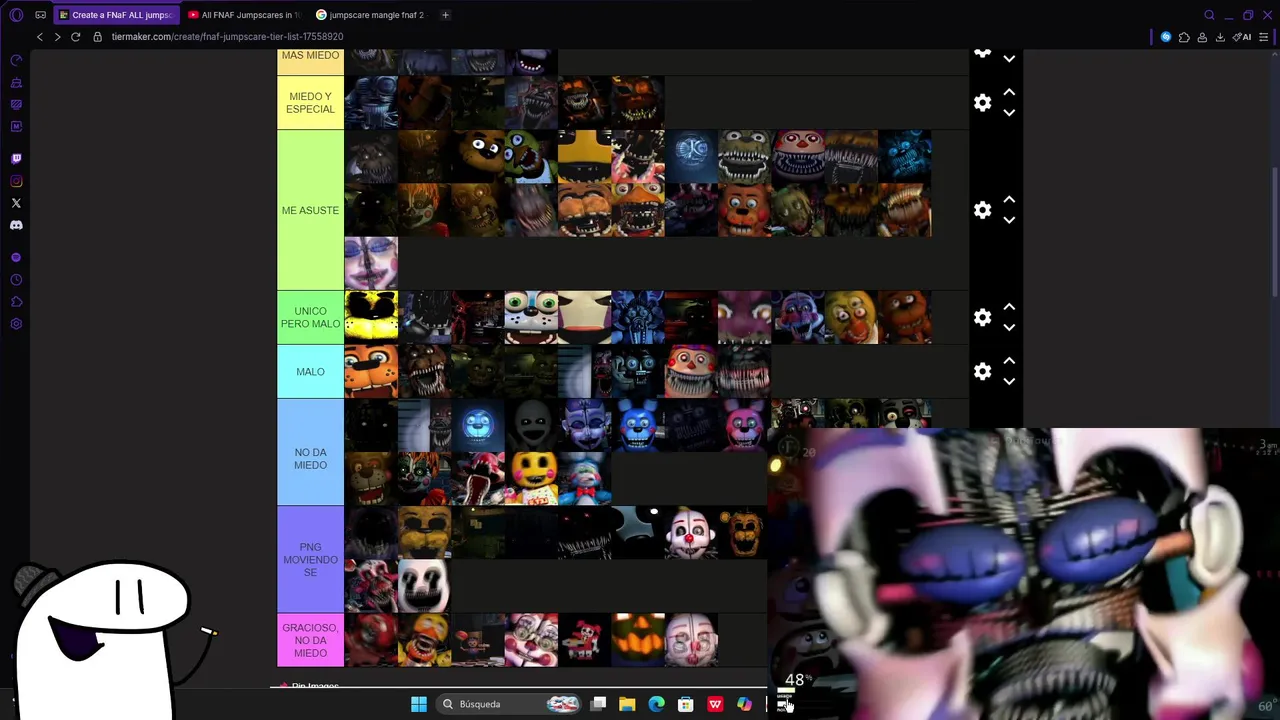Move MALO row up
The image size is (1280, 720).
point(1009,360)
